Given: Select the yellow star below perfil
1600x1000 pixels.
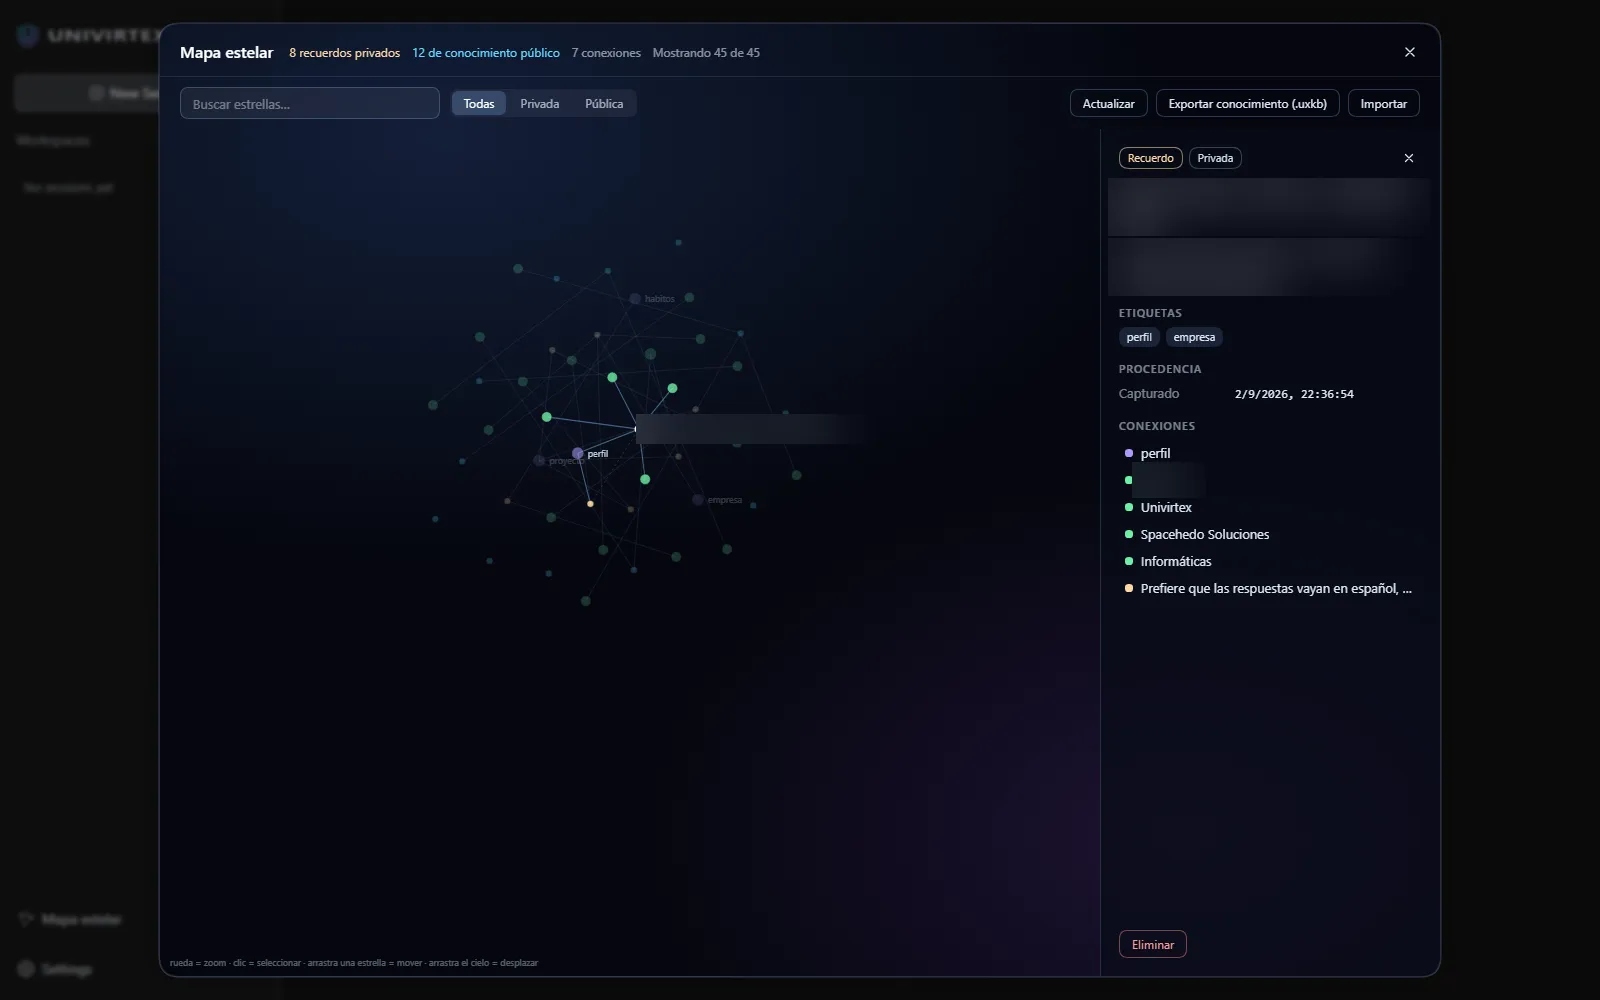Looking at the screenshot, I should (590, 503).
